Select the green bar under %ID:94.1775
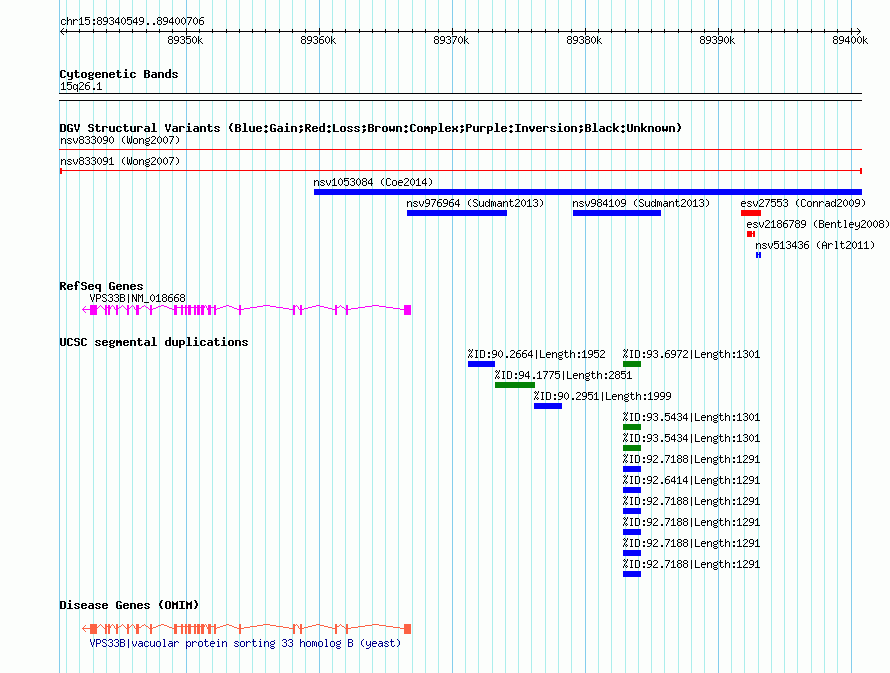This screenshot has height=673, width=890. [x=515, y=385]
